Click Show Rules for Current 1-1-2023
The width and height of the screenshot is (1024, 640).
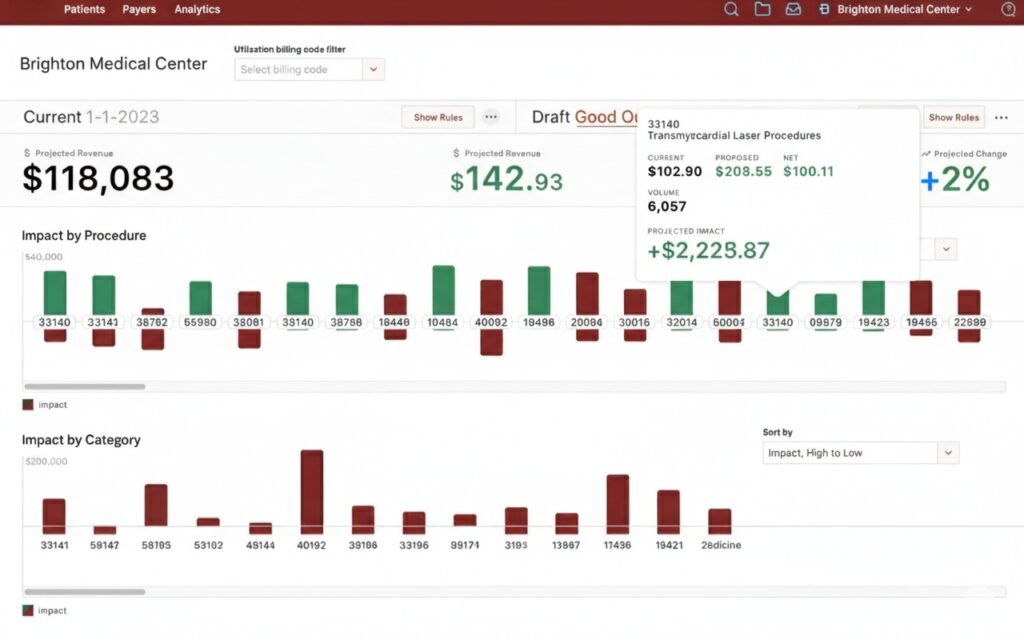[x=438, y=117]
